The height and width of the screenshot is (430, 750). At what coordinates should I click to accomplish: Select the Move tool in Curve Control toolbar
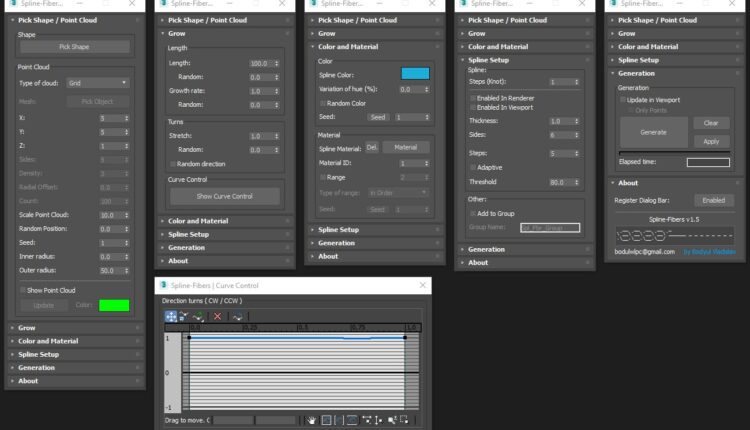(171, 316)
